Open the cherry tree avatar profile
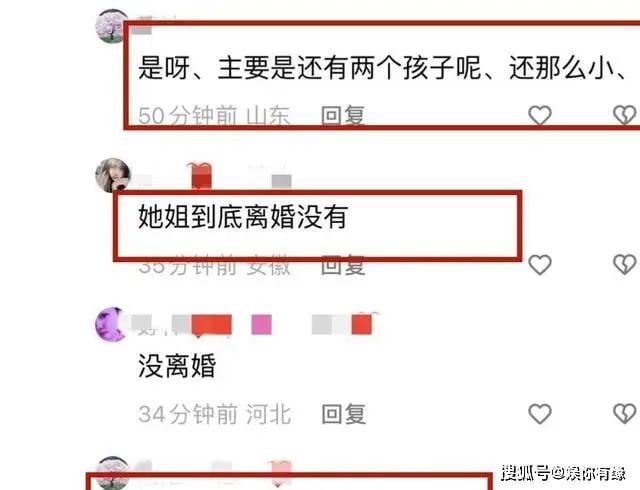This screenshot has width=640, height=490. click(x=111, y=25)
